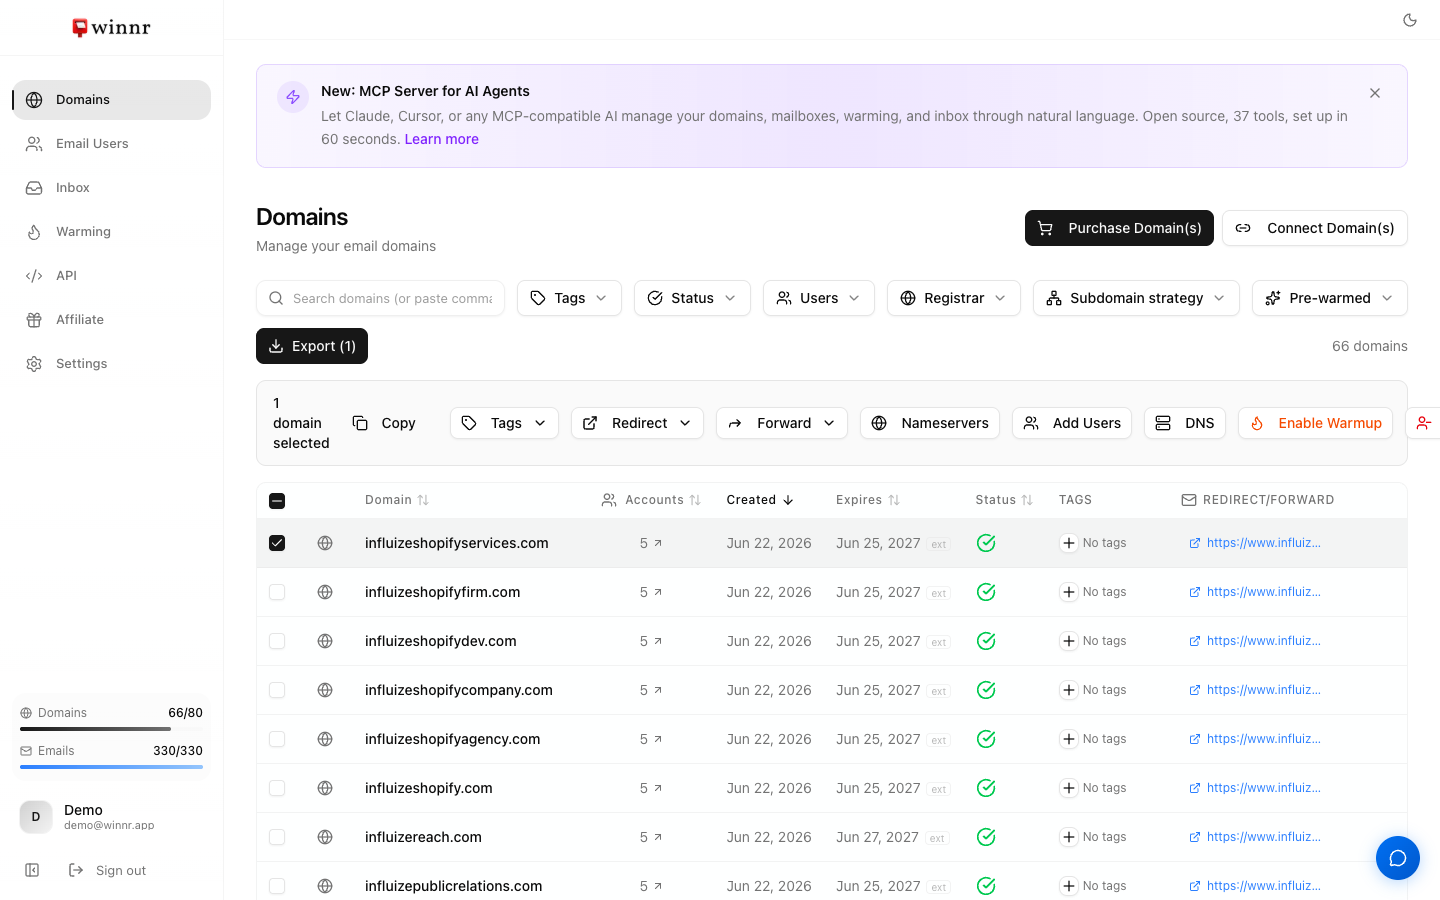Click the search magnifier icon
Image resolution: width=1440 pixels, height=900 pixels.
(x=276, y=298)
